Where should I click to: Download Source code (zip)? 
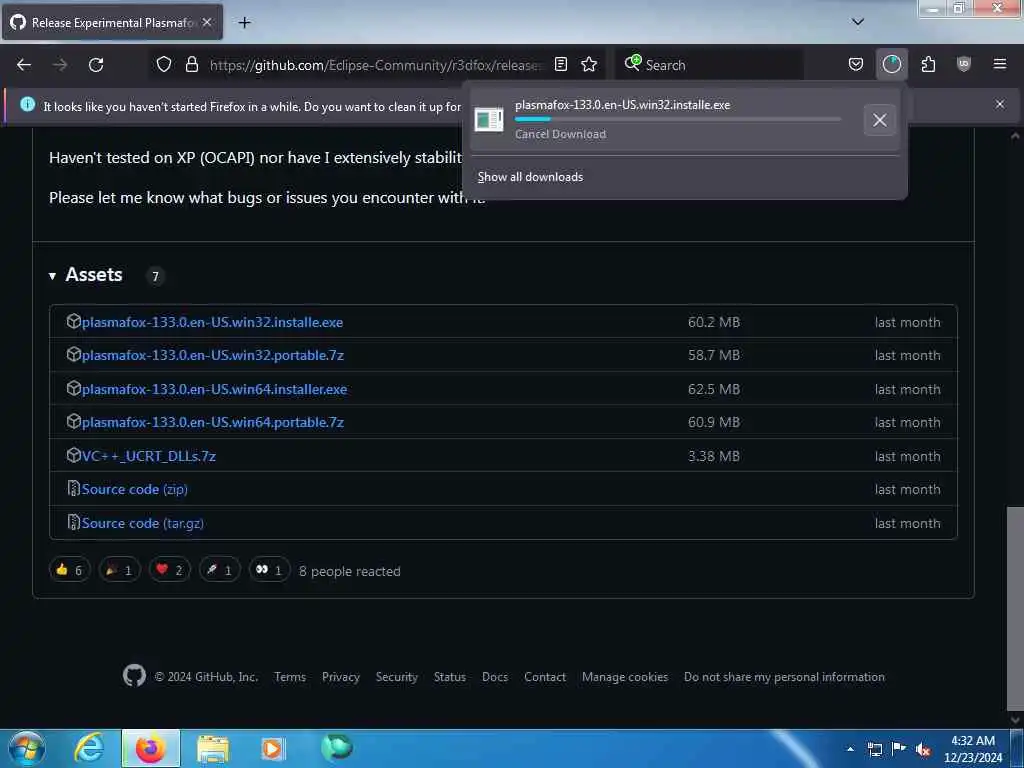pos(135,489)
